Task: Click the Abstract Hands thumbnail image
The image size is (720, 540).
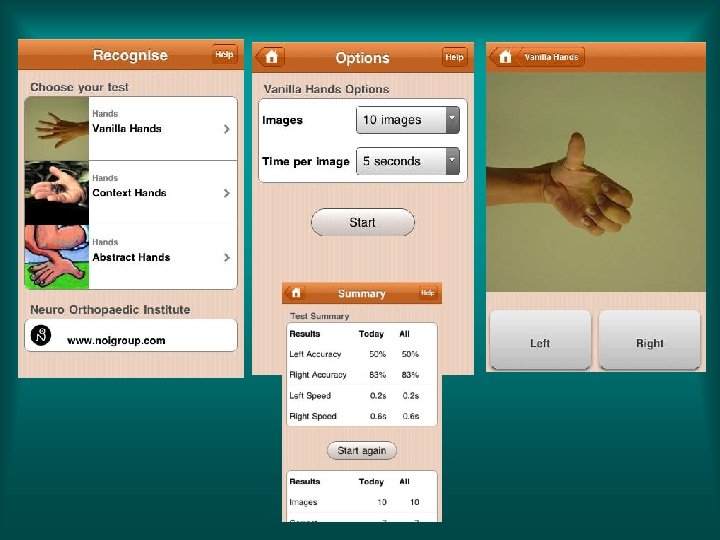Action: tap(57, 257)
